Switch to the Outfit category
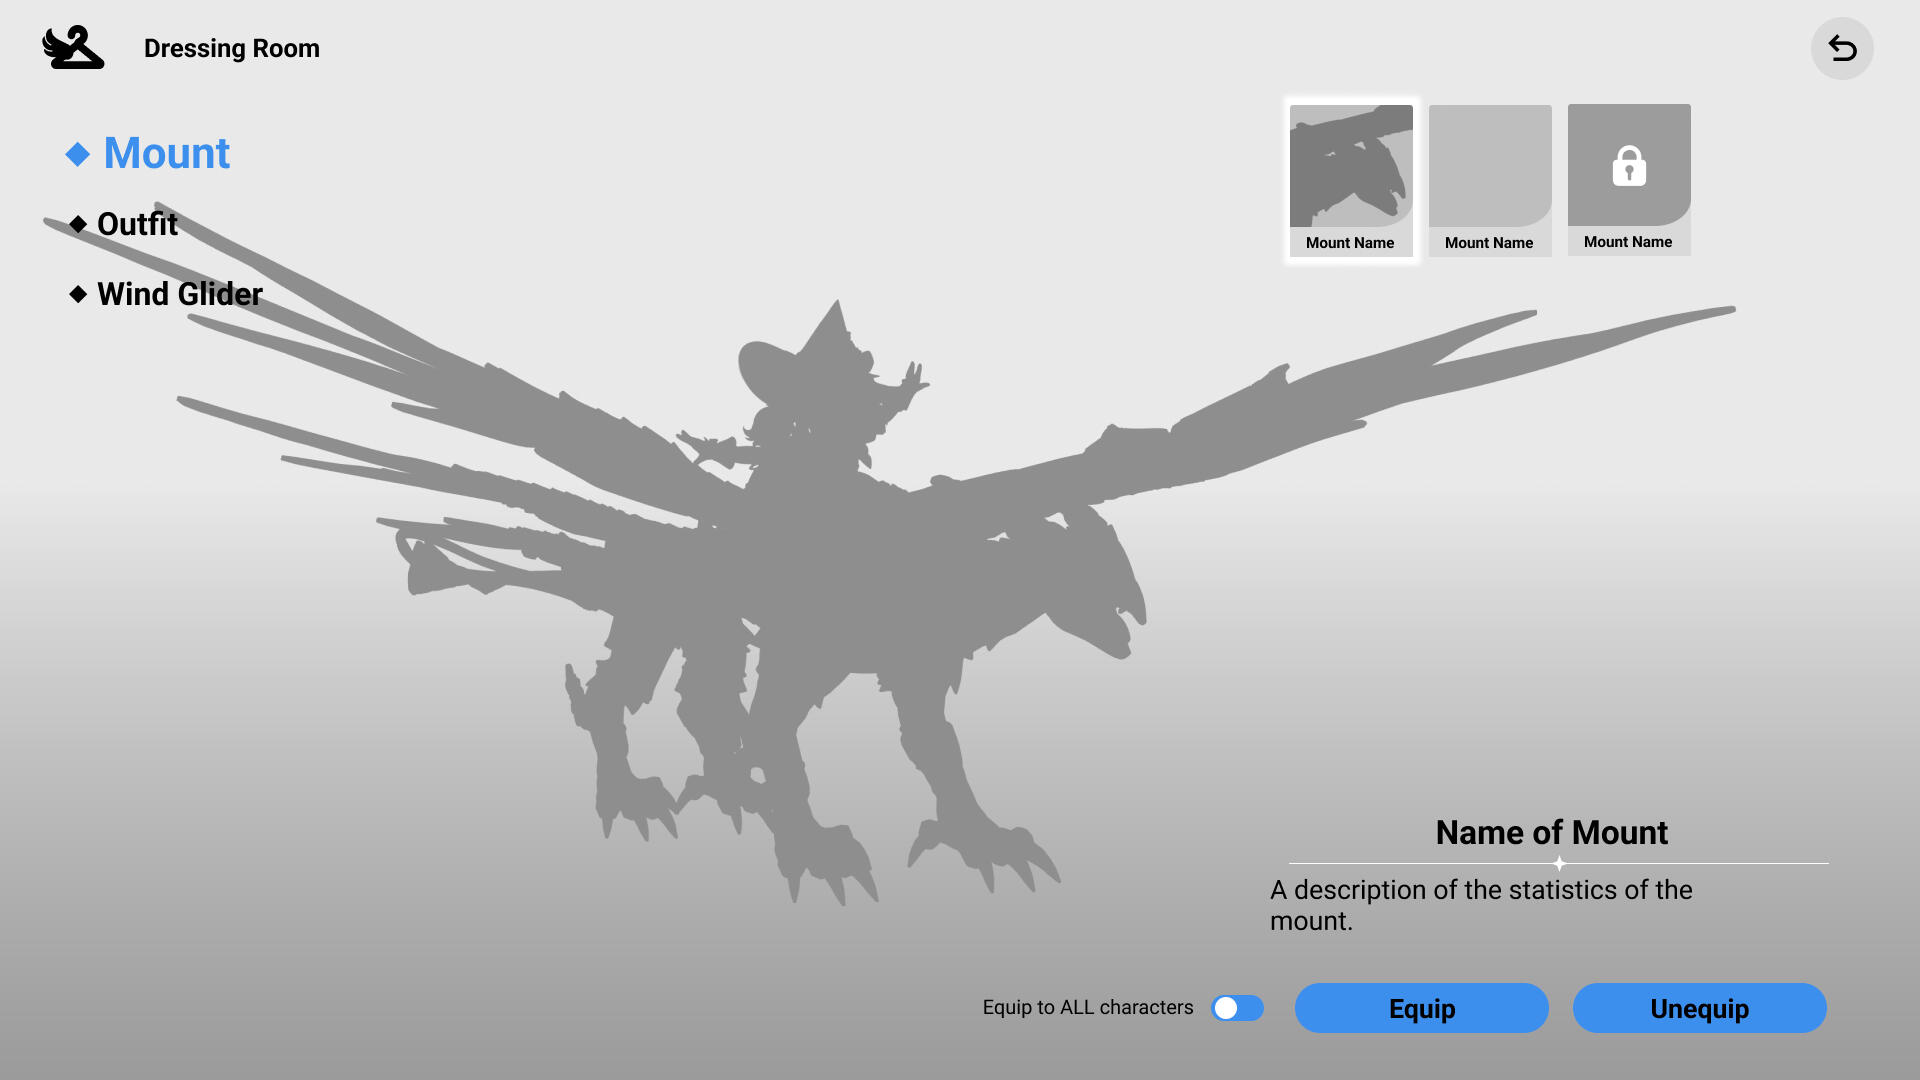 tap(137, 224)
